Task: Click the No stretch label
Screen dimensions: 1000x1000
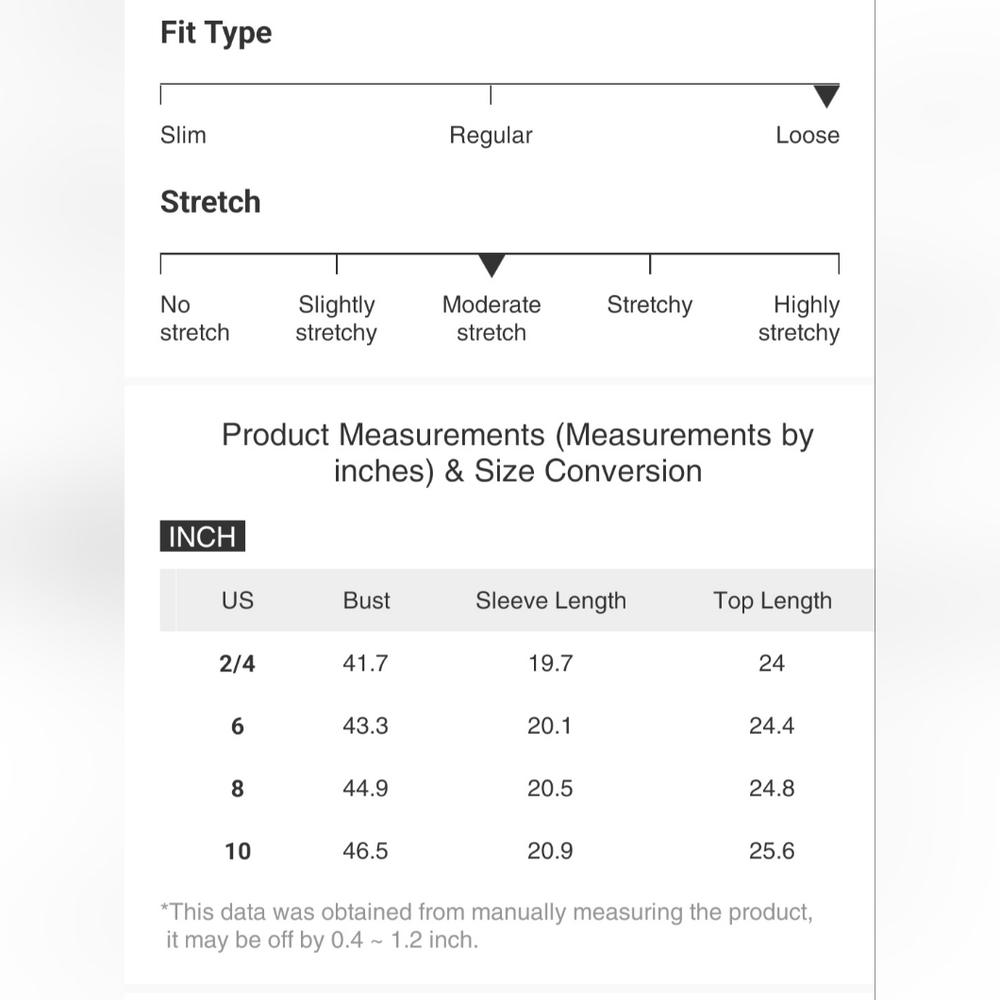Action: [x=195, y=319]
